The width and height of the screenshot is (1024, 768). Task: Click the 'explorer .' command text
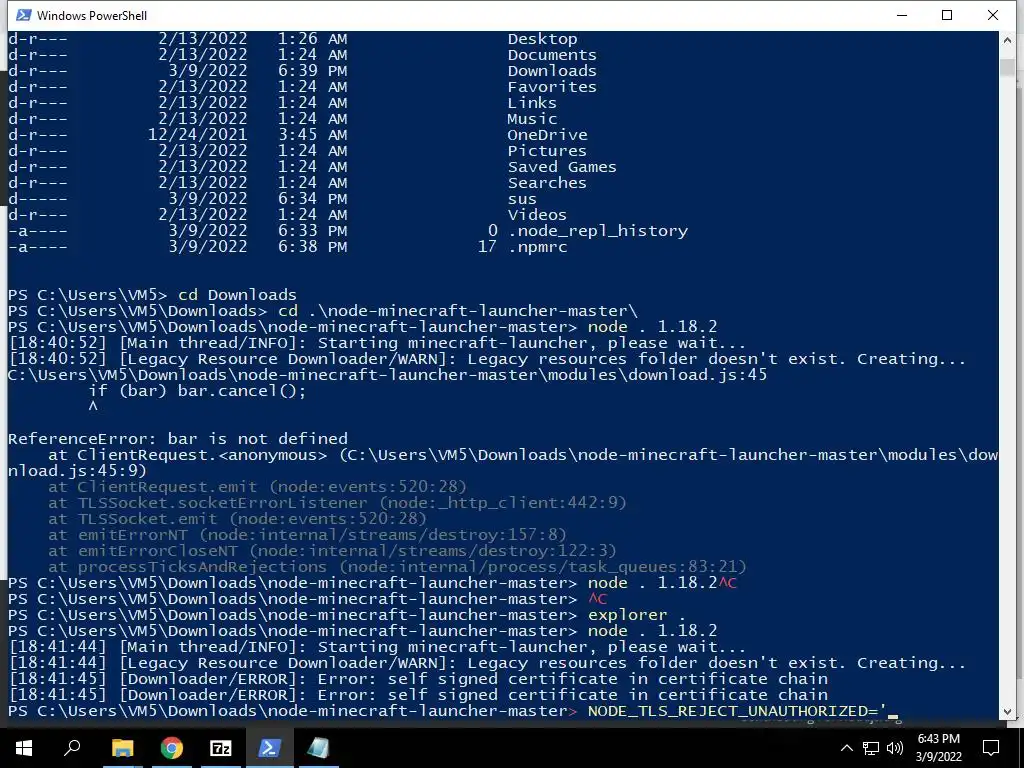pos(637,615)
